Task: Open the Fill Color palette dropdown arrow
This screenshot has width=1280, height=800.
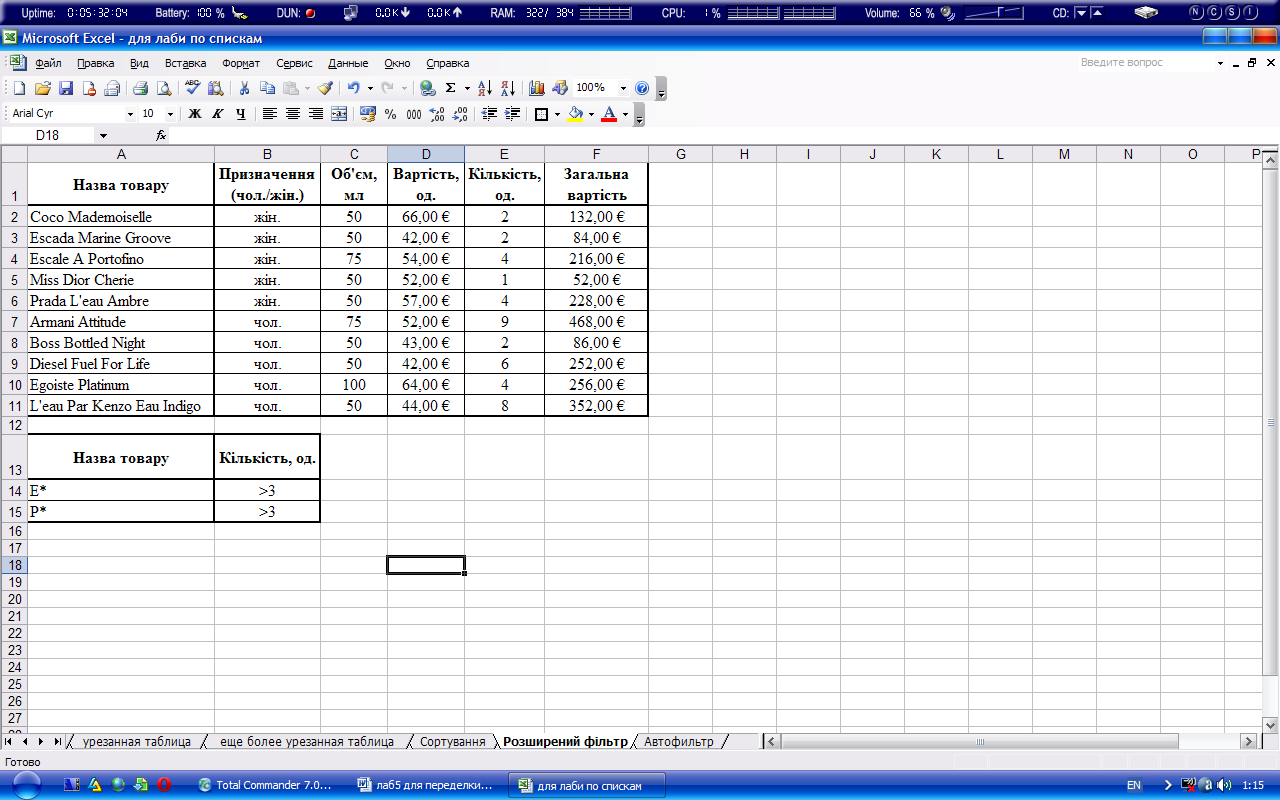Action: [591, 114]
